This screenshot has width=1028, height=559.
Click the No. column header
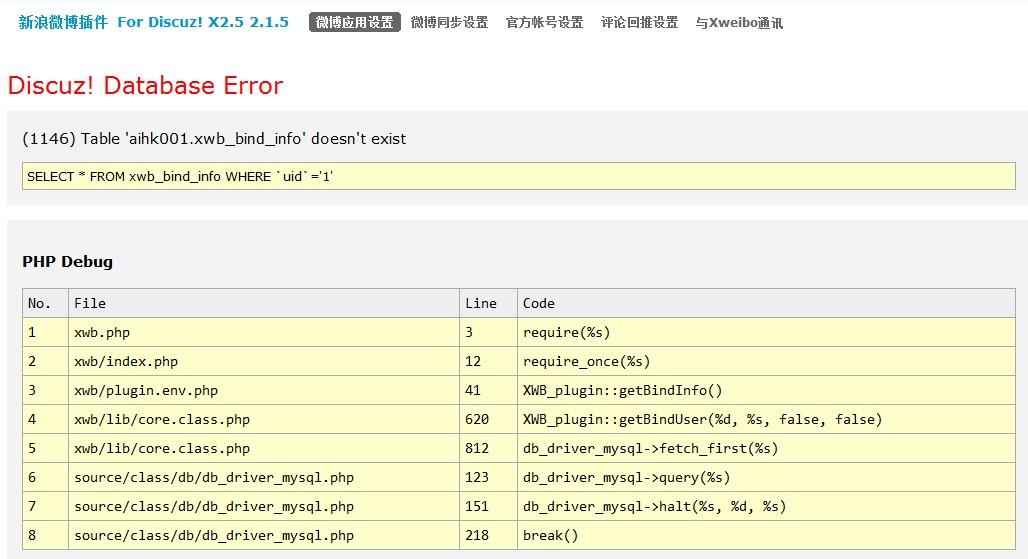[45, 303]
